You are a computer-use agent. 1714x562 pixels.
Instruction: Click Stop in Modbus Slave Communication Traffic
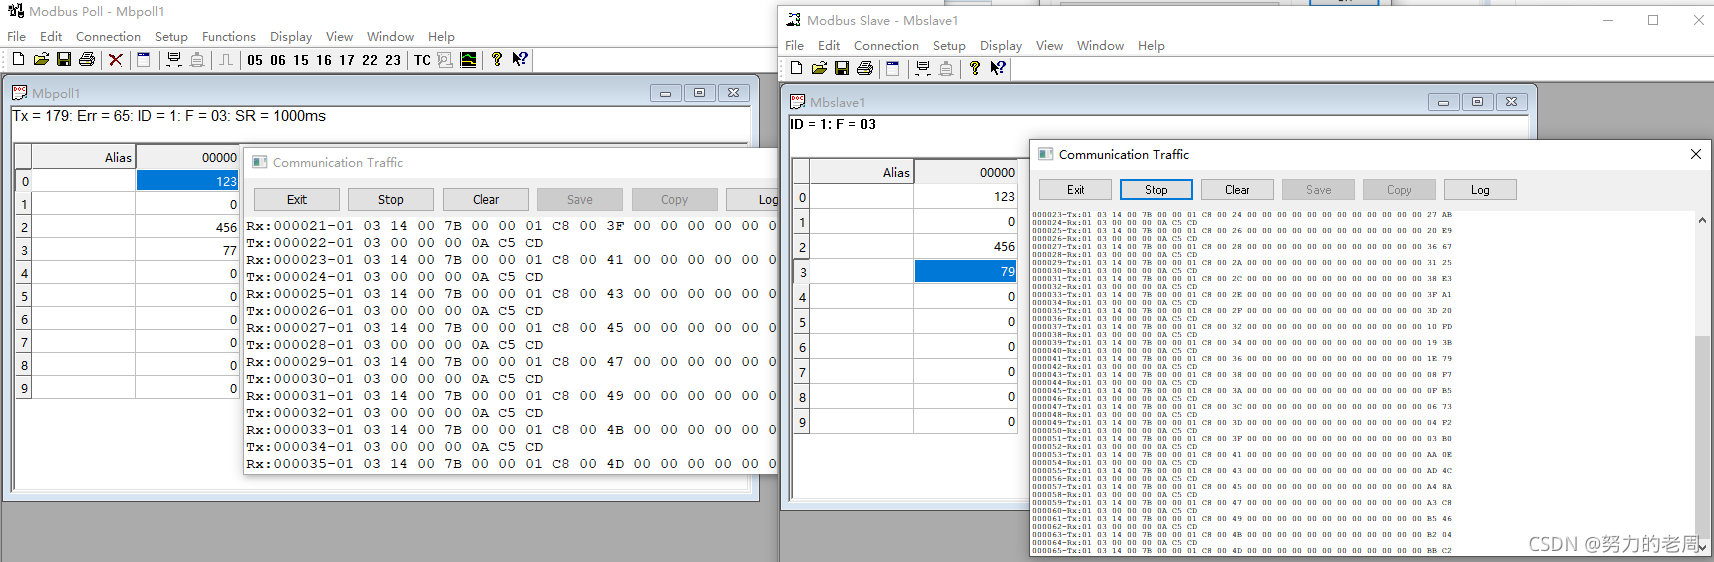click(1156, 189)
